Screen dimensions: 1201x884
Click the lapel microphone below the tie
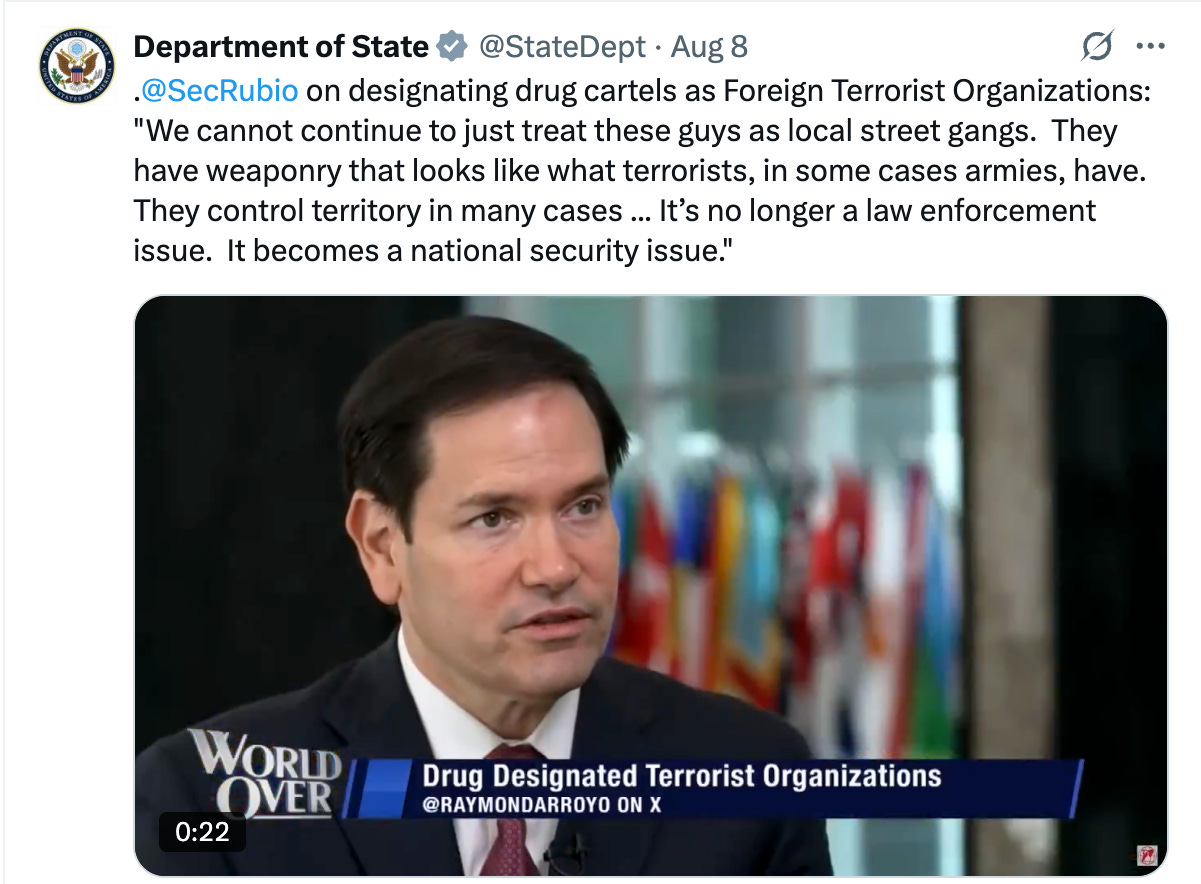click(x=568, y=853)
